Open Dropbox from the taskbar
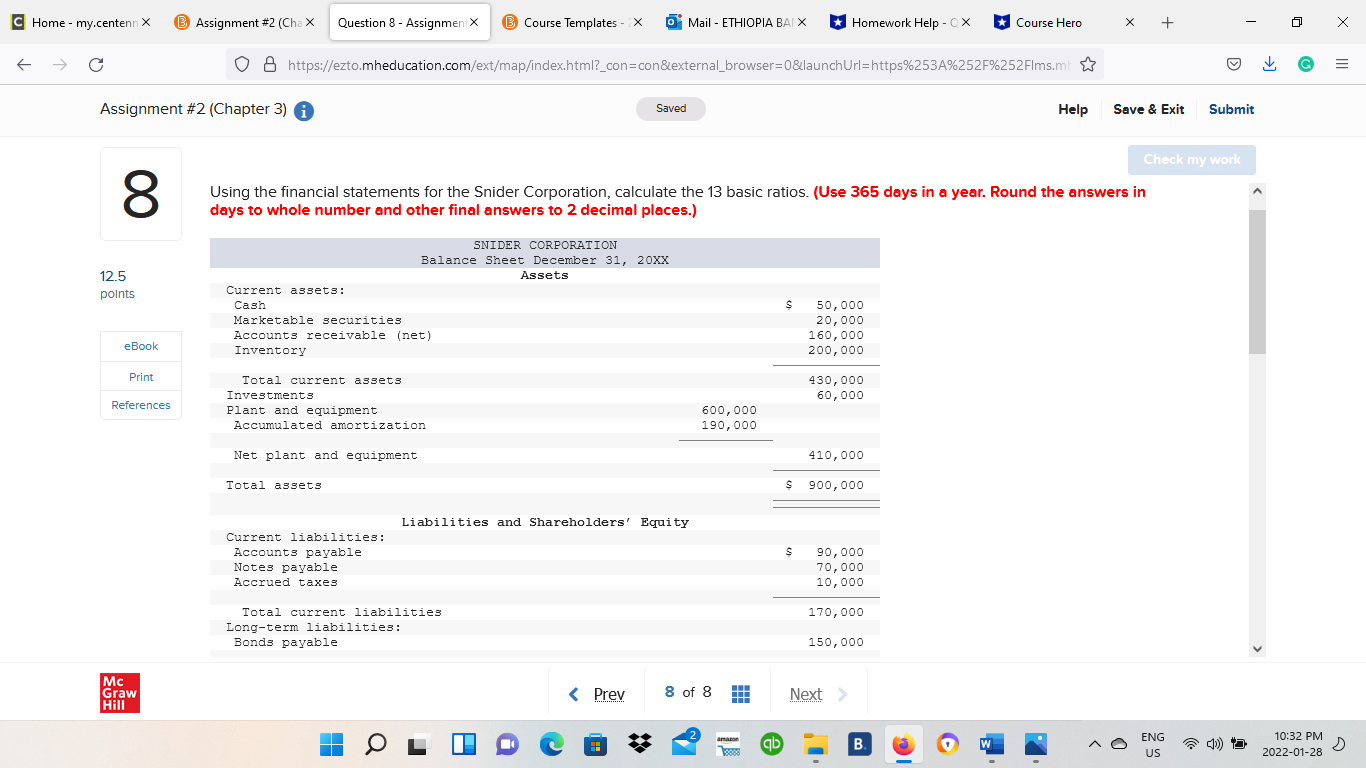This screenshot has height=768, width=1366. click(x=640, y=745)
